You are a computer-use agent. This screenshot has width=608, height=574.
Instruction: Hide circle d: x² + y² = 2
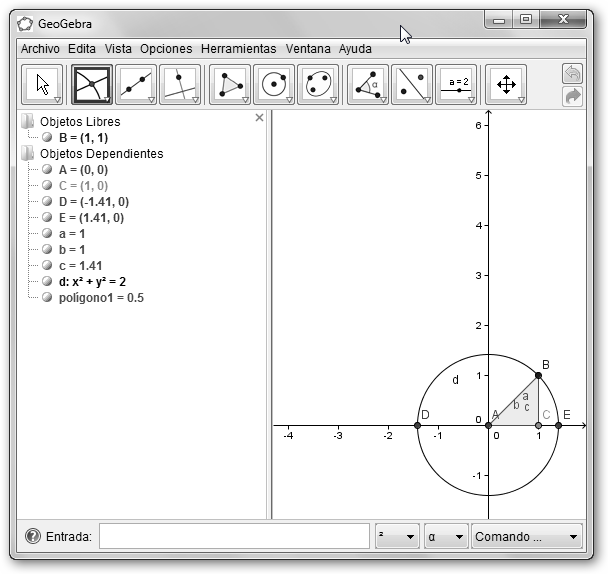coord(46,281)
